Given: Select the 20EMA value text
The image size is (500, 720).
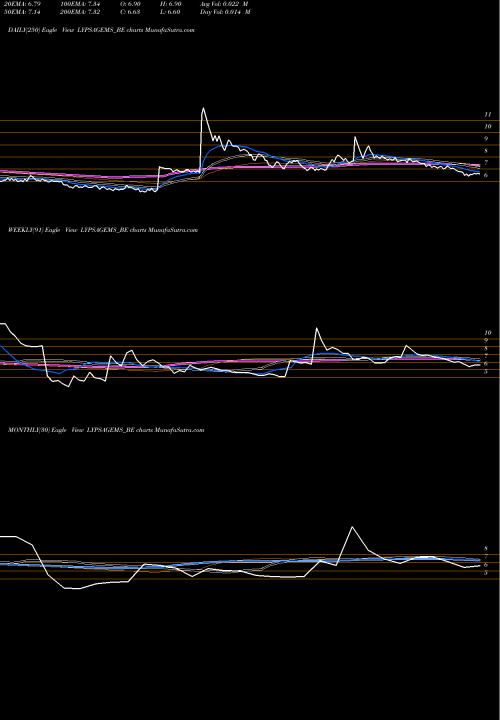Looking at the screenshot, I should [x=21, y=4].
